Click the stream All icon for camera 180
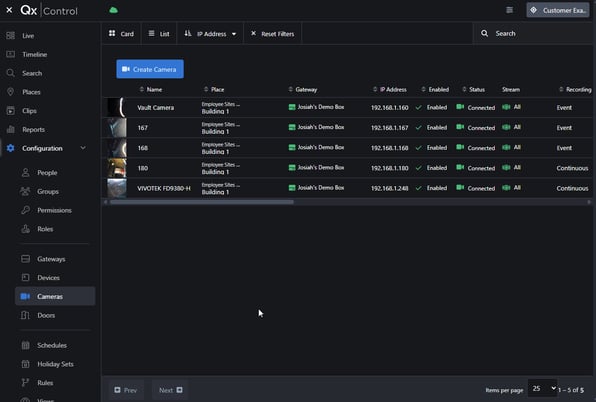Image resolution: width=596 pixels, height=402 pixels. 506,167
